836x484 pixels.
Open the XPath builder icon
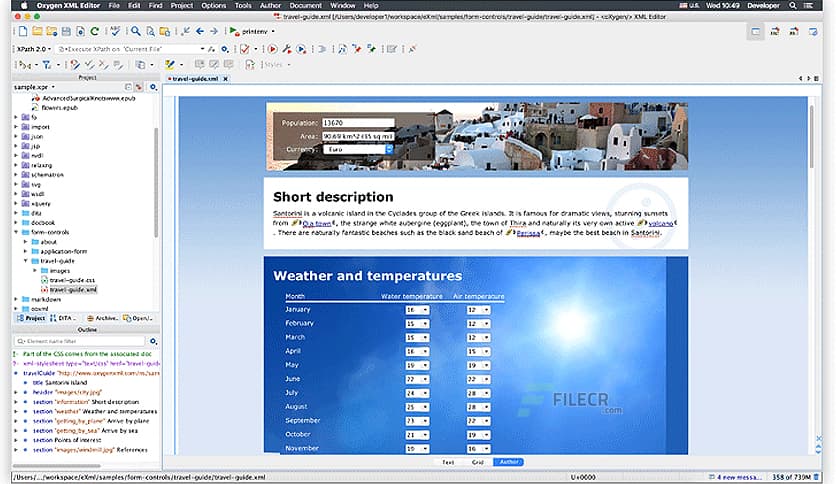tap(212, 49)
